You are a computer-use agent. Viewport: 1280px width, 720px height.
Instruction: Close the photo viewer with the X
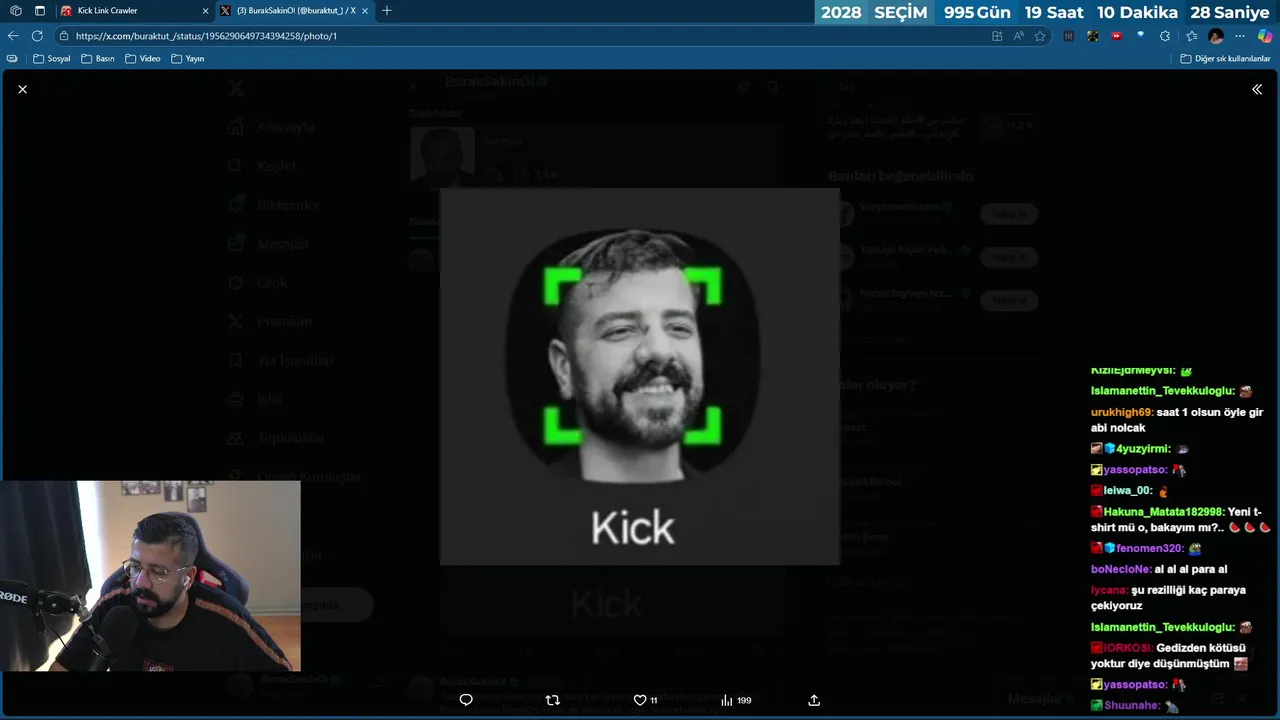point(22,89)
